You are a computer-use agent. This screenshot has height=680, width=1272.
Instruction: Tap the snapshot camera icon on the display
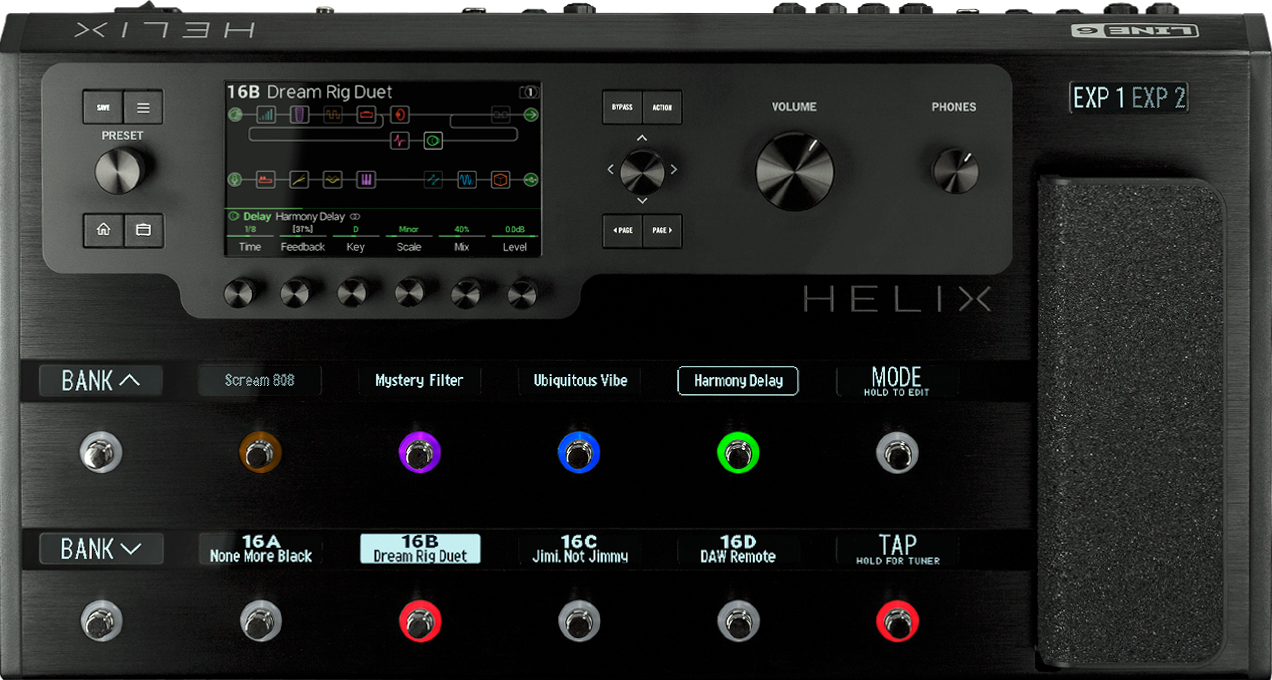coord(528,92)
